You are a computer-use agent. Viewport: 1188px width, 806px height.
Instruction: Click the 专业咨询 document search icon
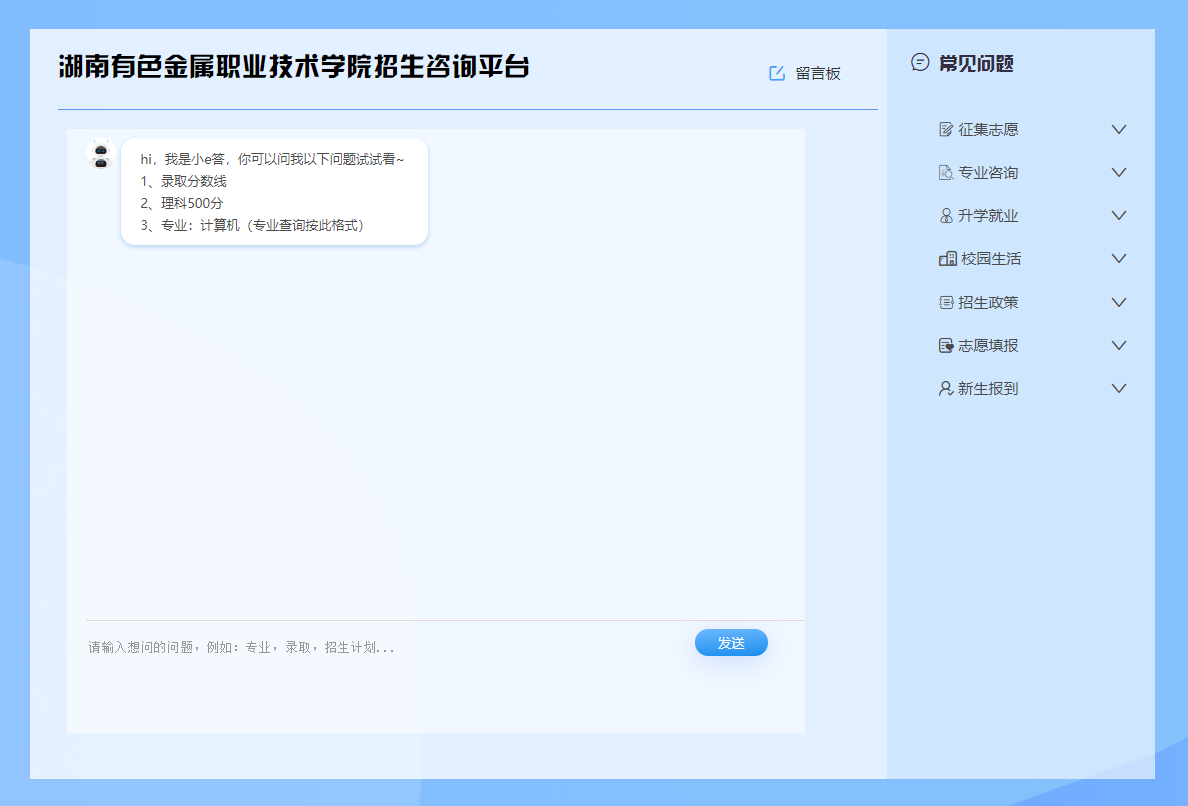946,173
